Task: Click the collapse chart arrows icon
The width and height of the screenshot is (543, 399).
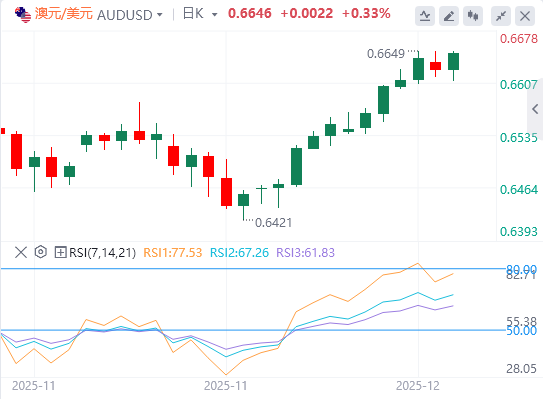Action: tap(501, 16)
